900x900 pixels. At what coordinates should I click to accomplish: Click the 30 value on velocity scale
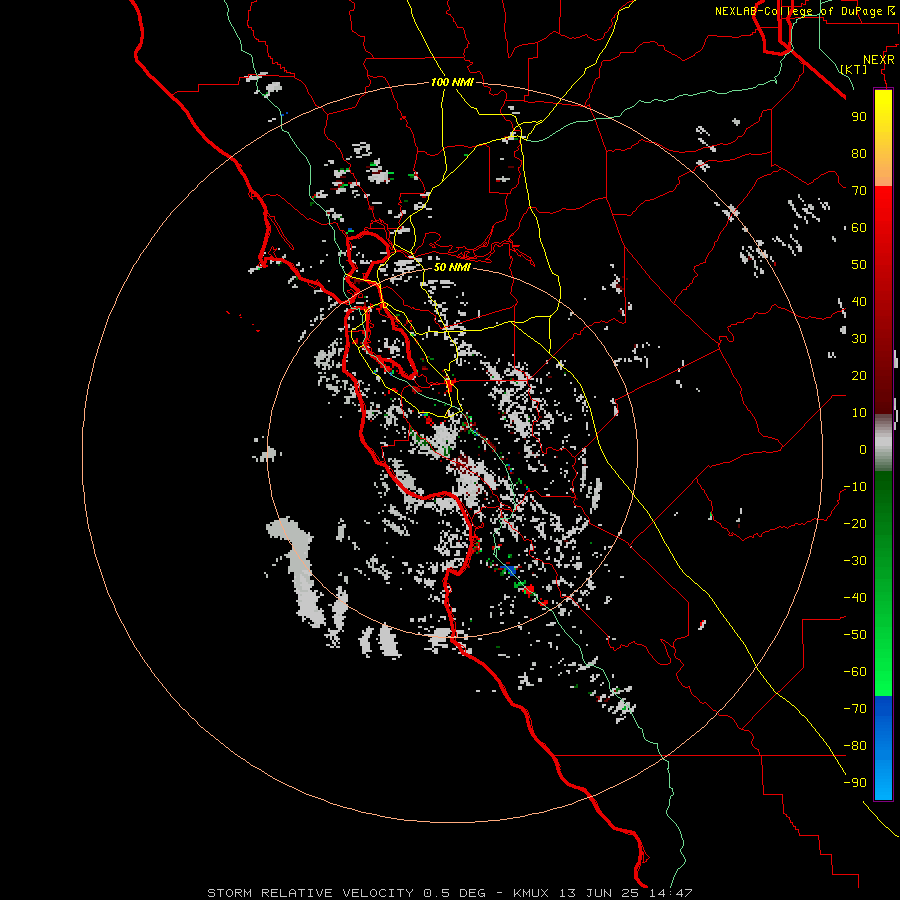point(859,339)
